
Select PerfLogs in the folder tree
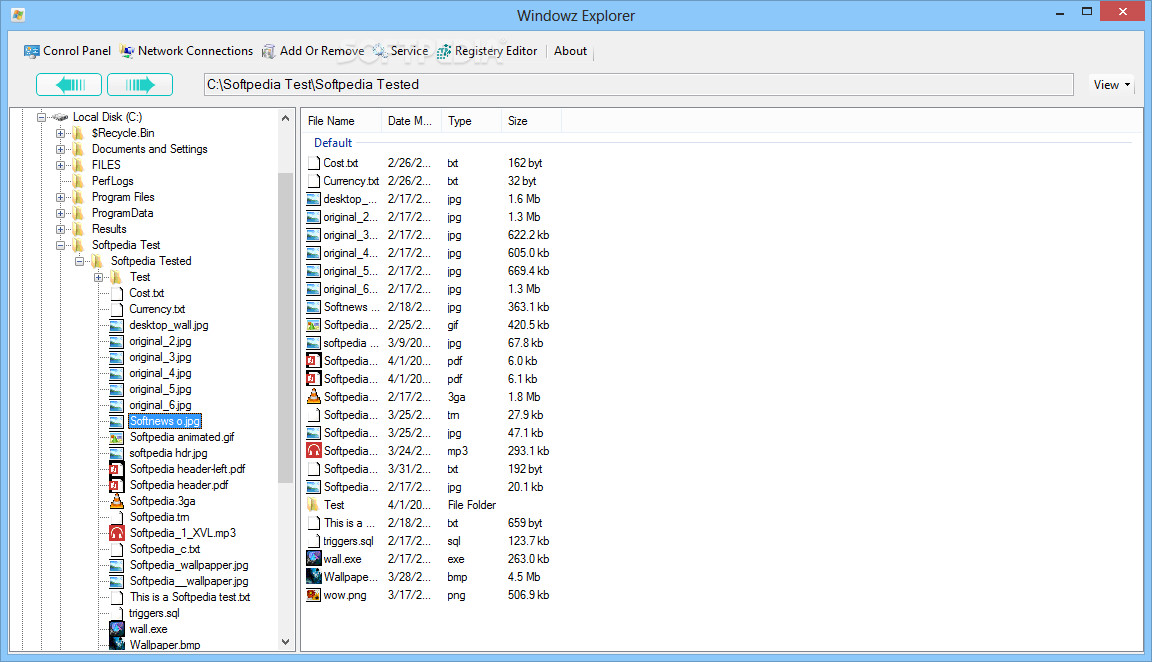point(112,181)
